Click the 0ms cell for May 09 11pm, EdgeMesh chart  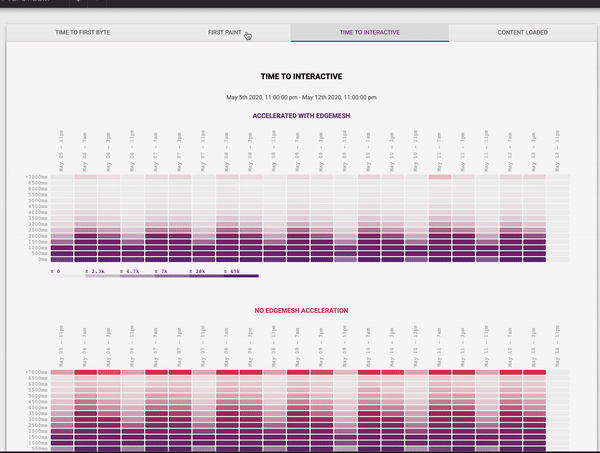[x=346, y=259]
